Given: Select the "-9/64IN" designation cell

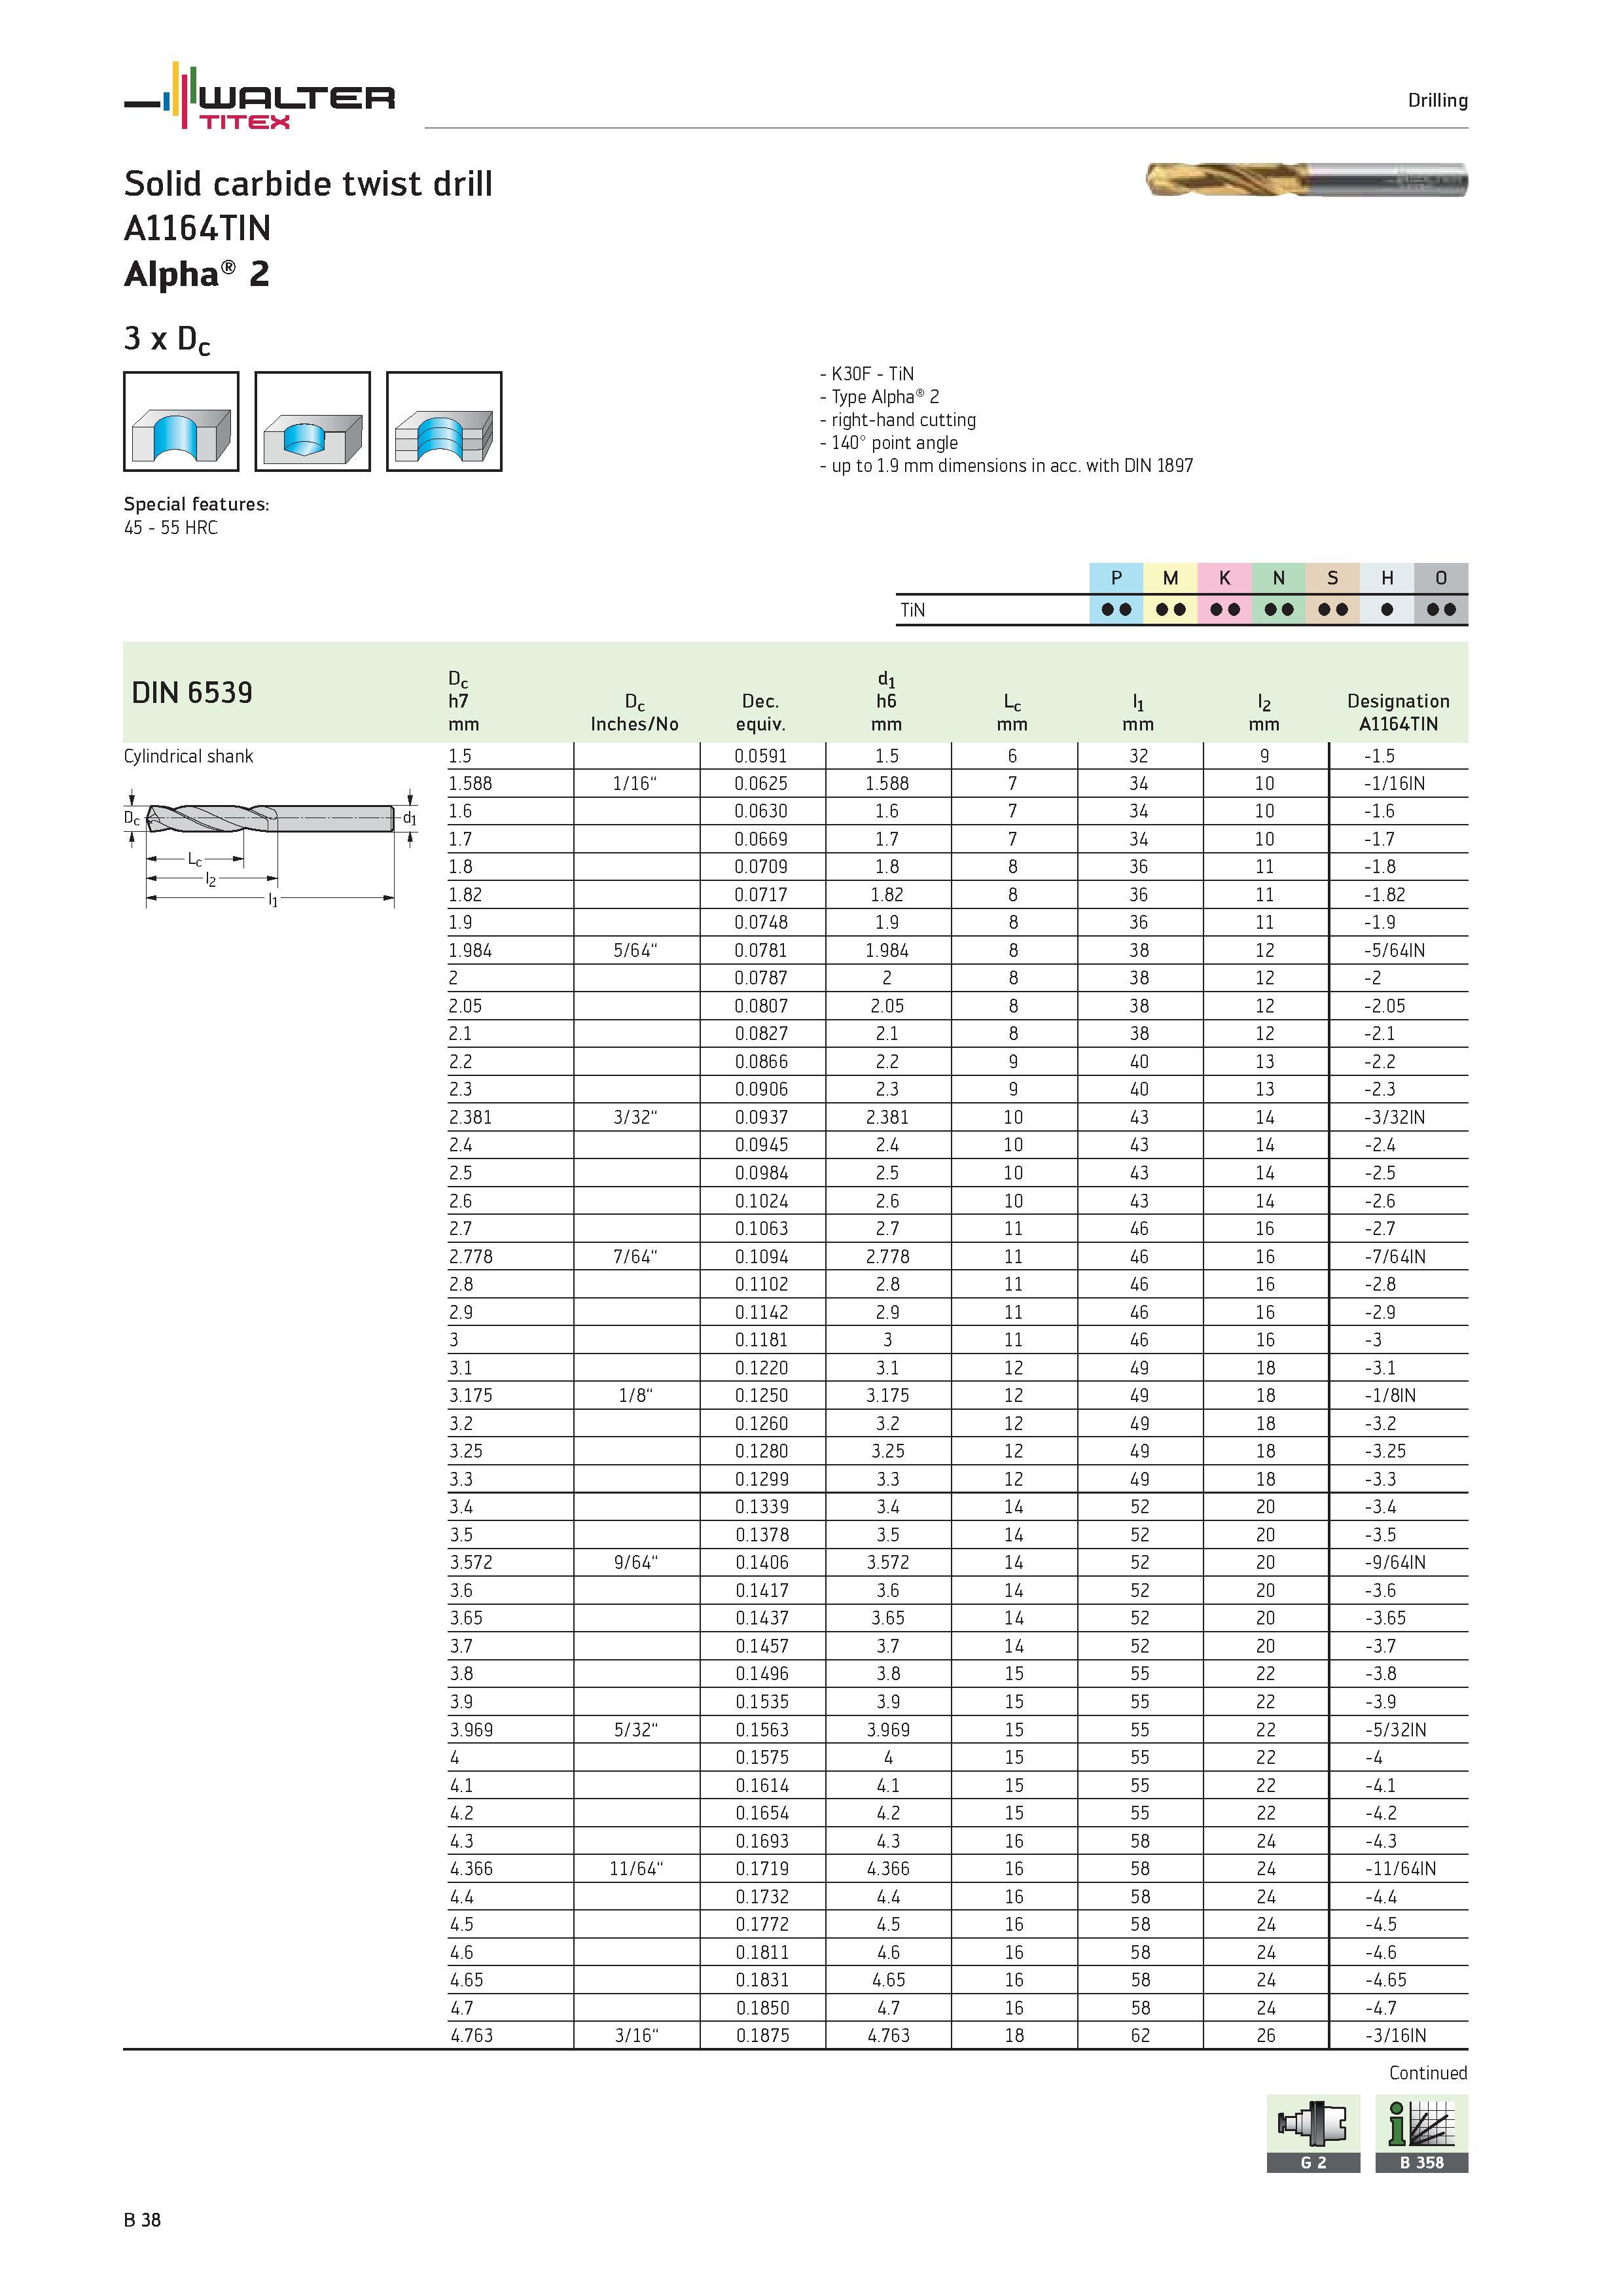Looking at the screenshot, I should (x=1395, y=1563).
